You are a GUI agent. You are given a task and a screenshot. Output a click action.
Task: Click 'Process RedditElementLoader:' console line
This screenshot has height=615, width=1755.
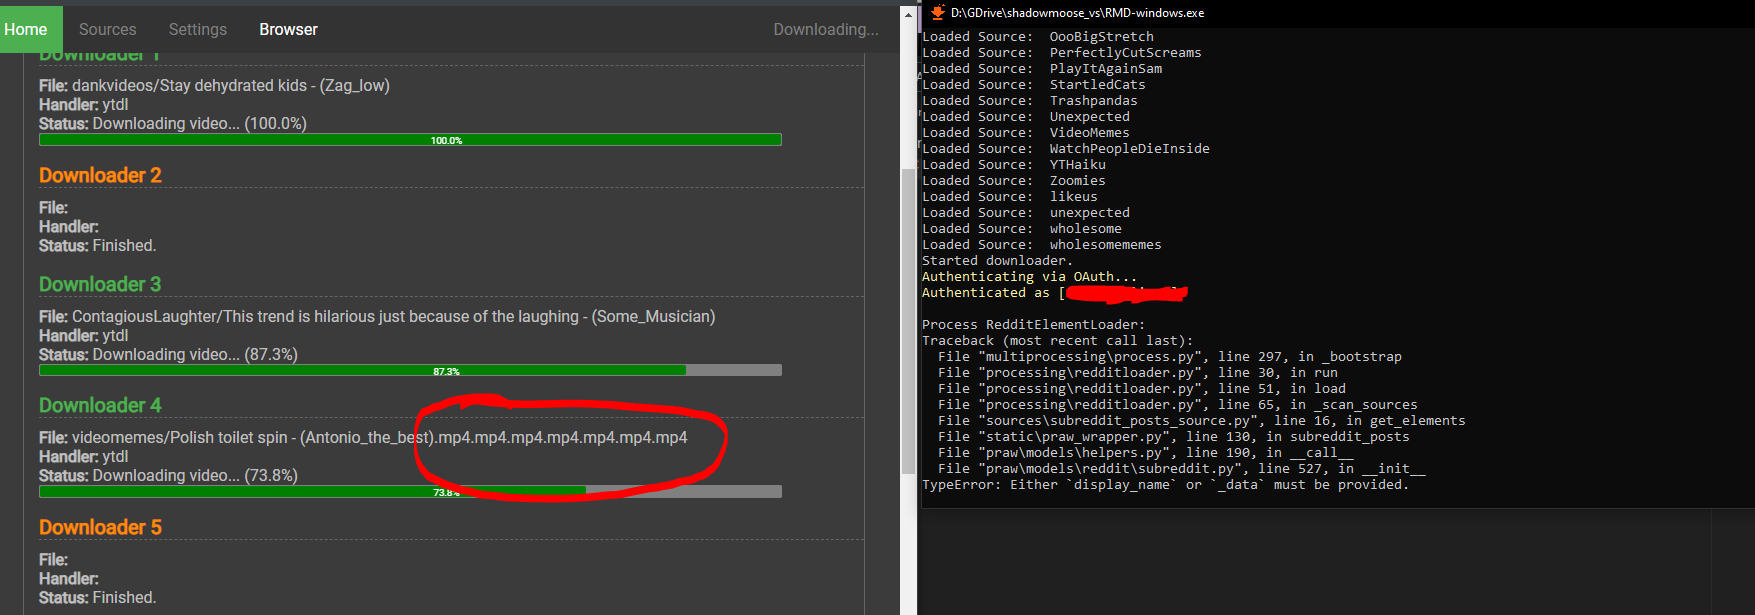(1034, 325)
